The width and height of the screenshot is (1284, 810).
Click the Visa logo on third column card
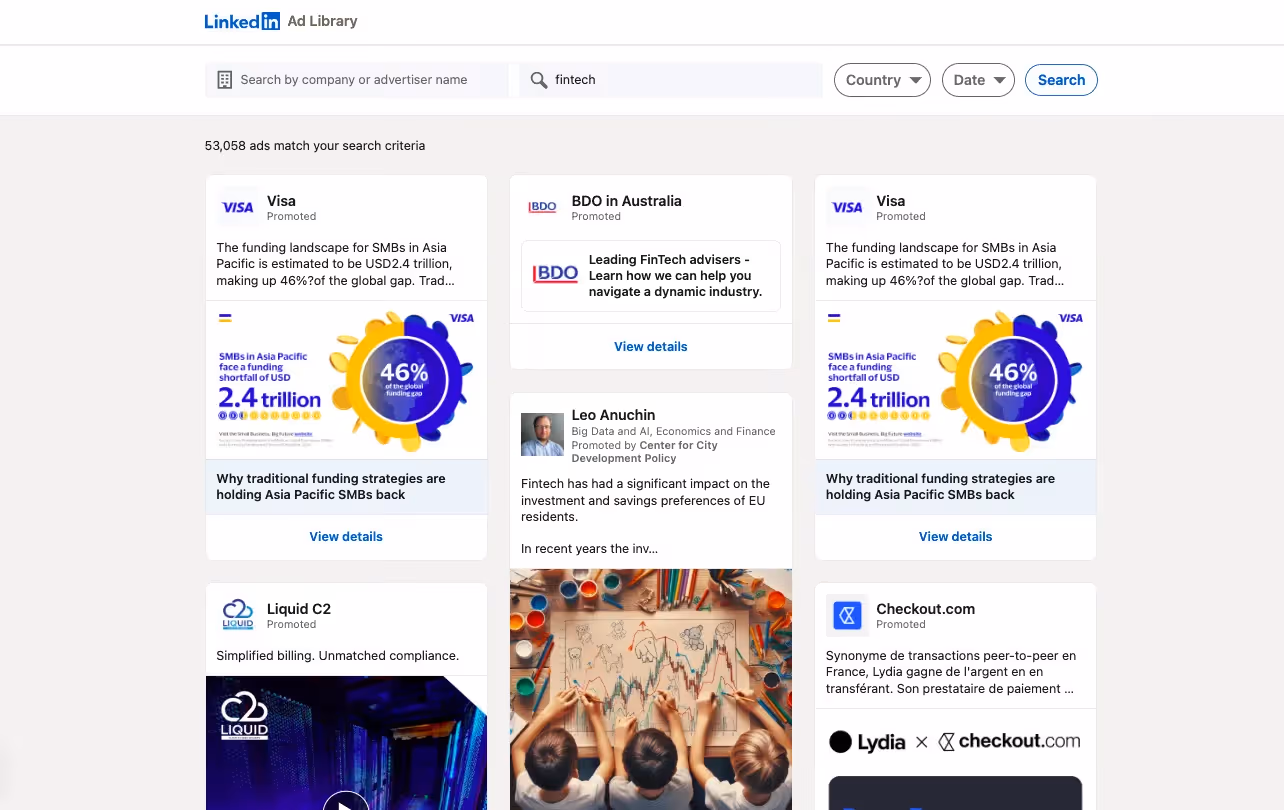pos(847,208)
